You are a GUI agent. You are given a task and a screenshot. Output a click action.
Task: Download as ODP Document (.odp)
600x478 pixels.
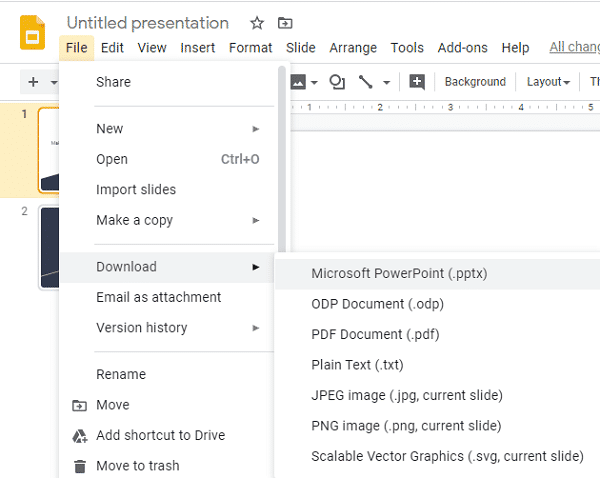(x=437, y=304)
